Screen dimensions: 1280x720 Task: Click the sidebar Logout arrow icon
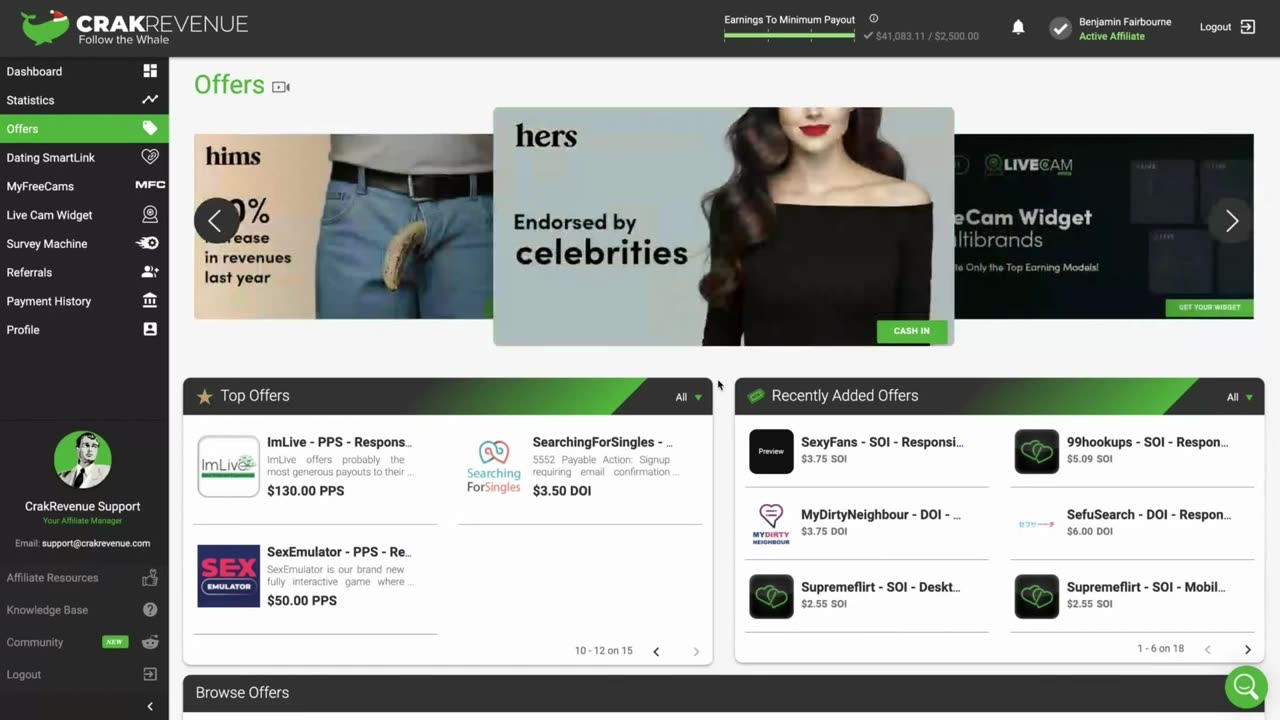pos(150,675)
